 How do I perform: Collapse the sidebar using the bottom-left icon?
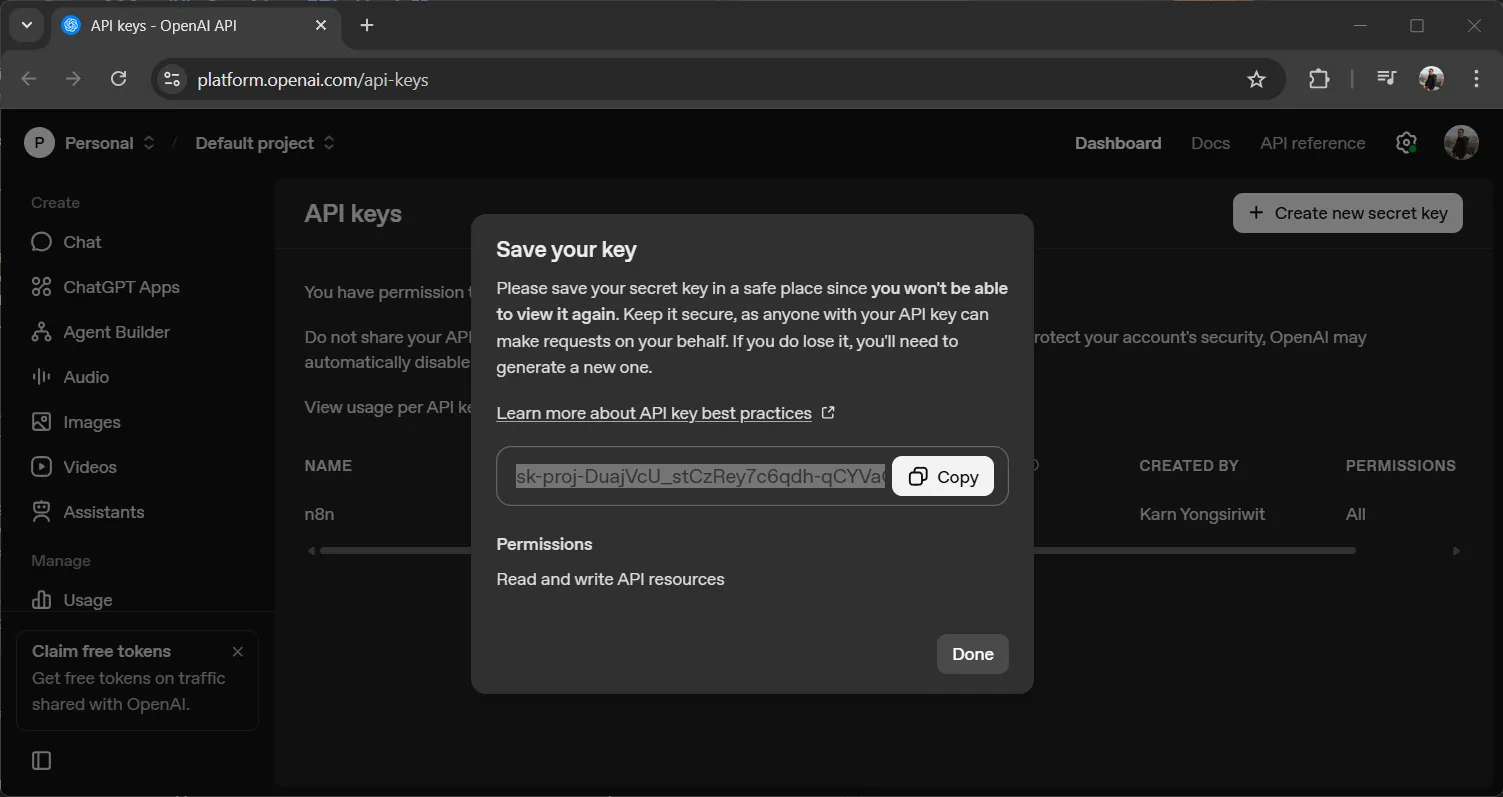click(41, 760)
